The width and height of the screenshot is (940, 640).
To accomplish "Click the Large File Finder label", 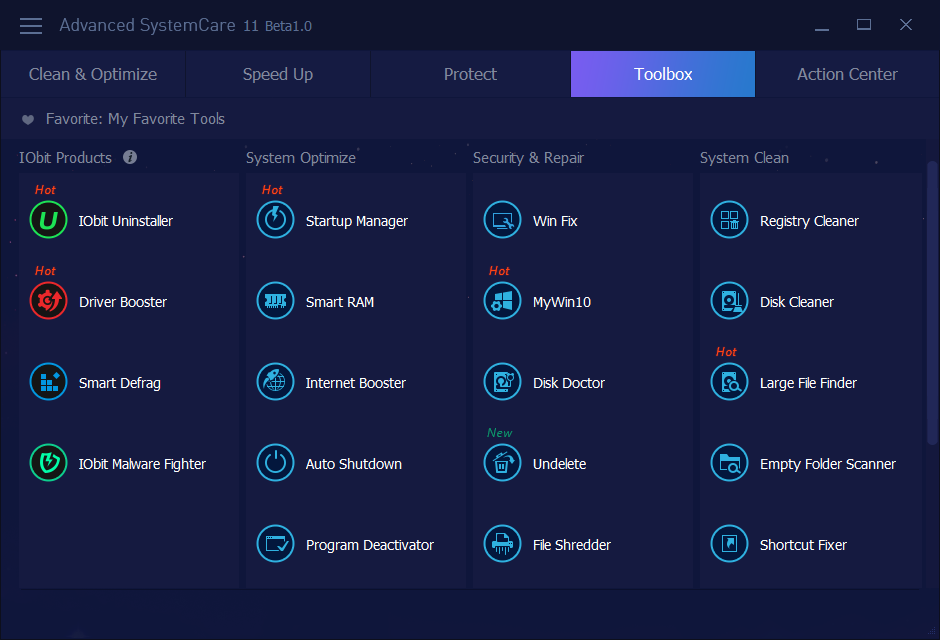I will (808, 383).
